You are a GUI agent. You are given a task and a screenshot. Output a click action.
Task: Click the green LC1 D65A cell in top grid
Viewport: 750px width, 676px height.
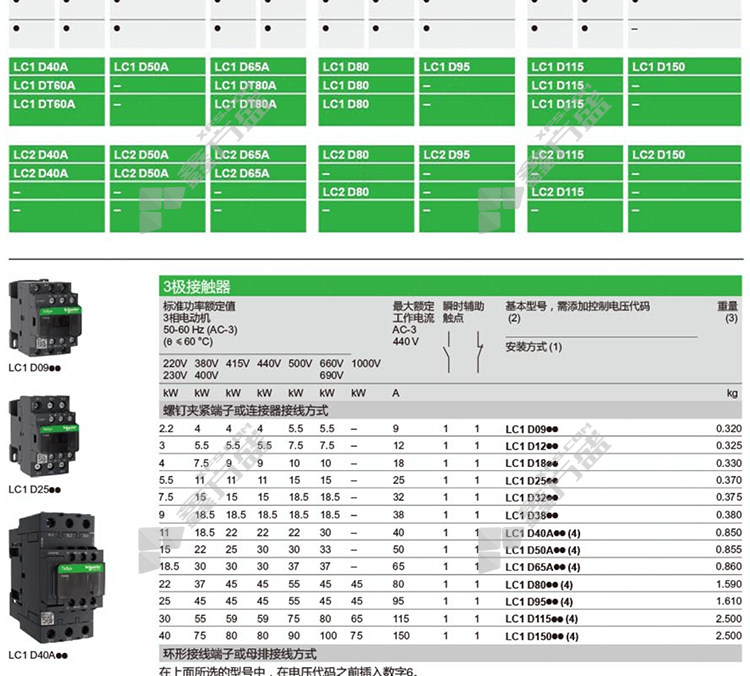click(x=259, y=67)
